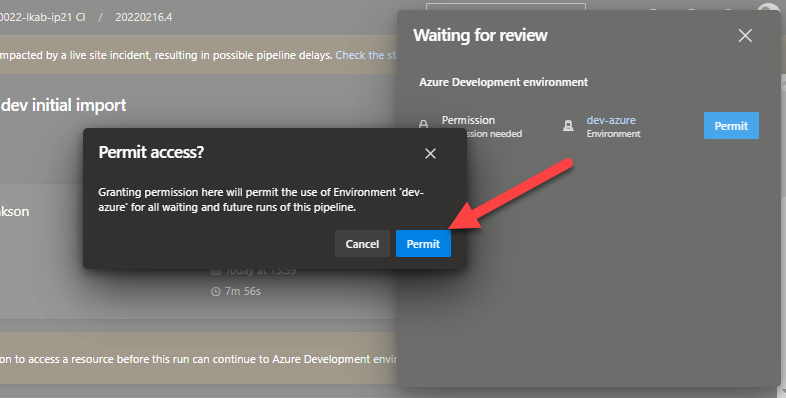The image size is (786, 398).
Task: Click the duration clock icon 7m 56s
Action: click(x=216, y=291)
